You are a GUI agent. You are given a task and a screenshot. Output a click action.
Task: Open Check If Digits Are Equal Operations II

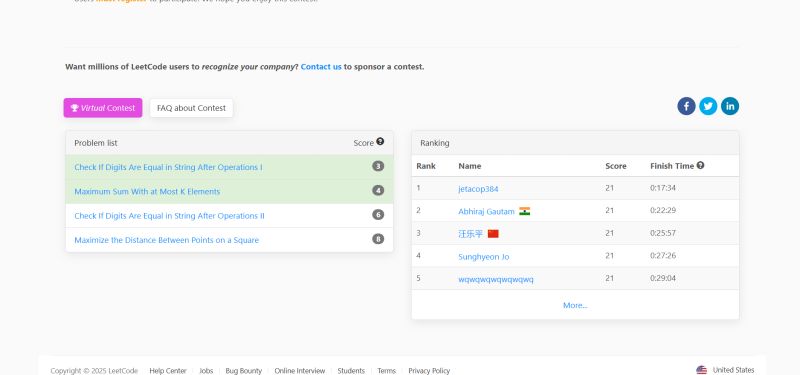[x=169, y=216]
